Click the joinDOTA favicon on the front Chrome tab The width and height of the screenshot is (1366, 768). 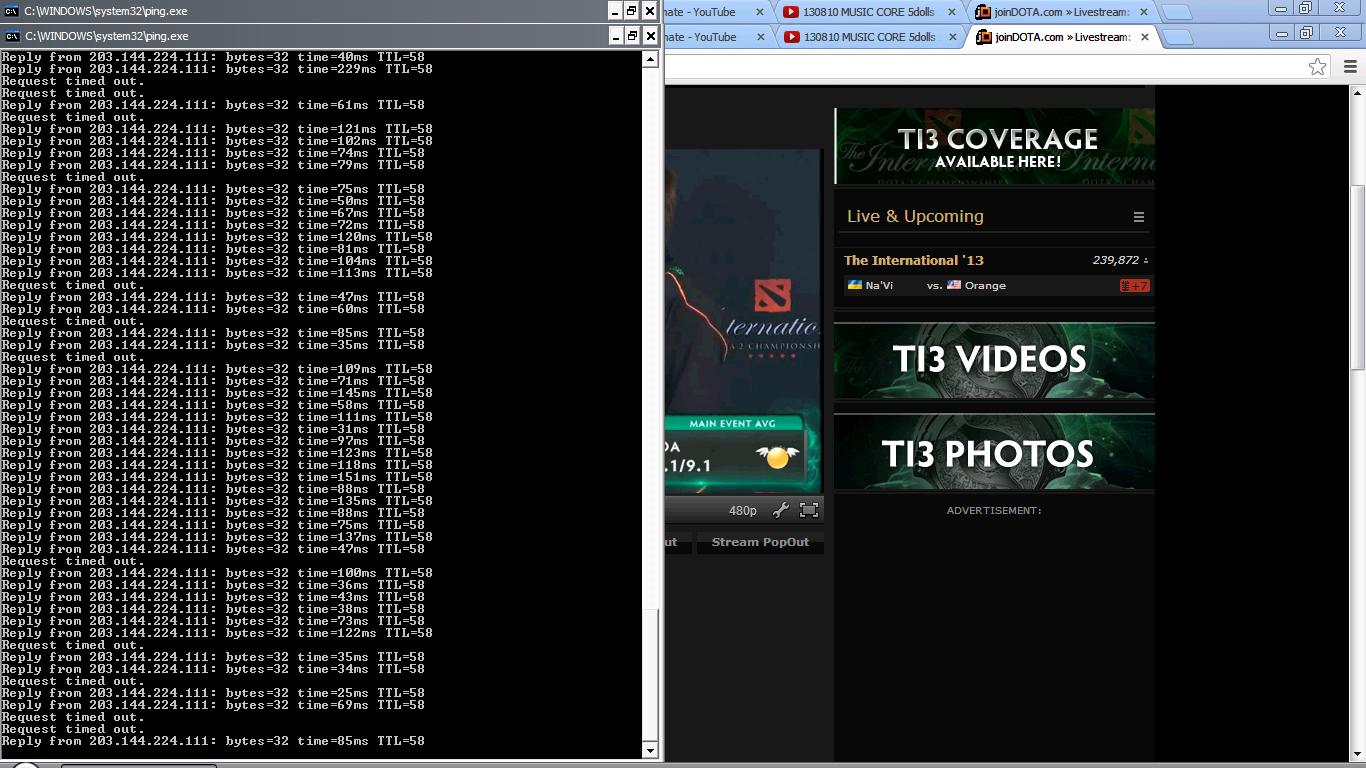point(983,37)
